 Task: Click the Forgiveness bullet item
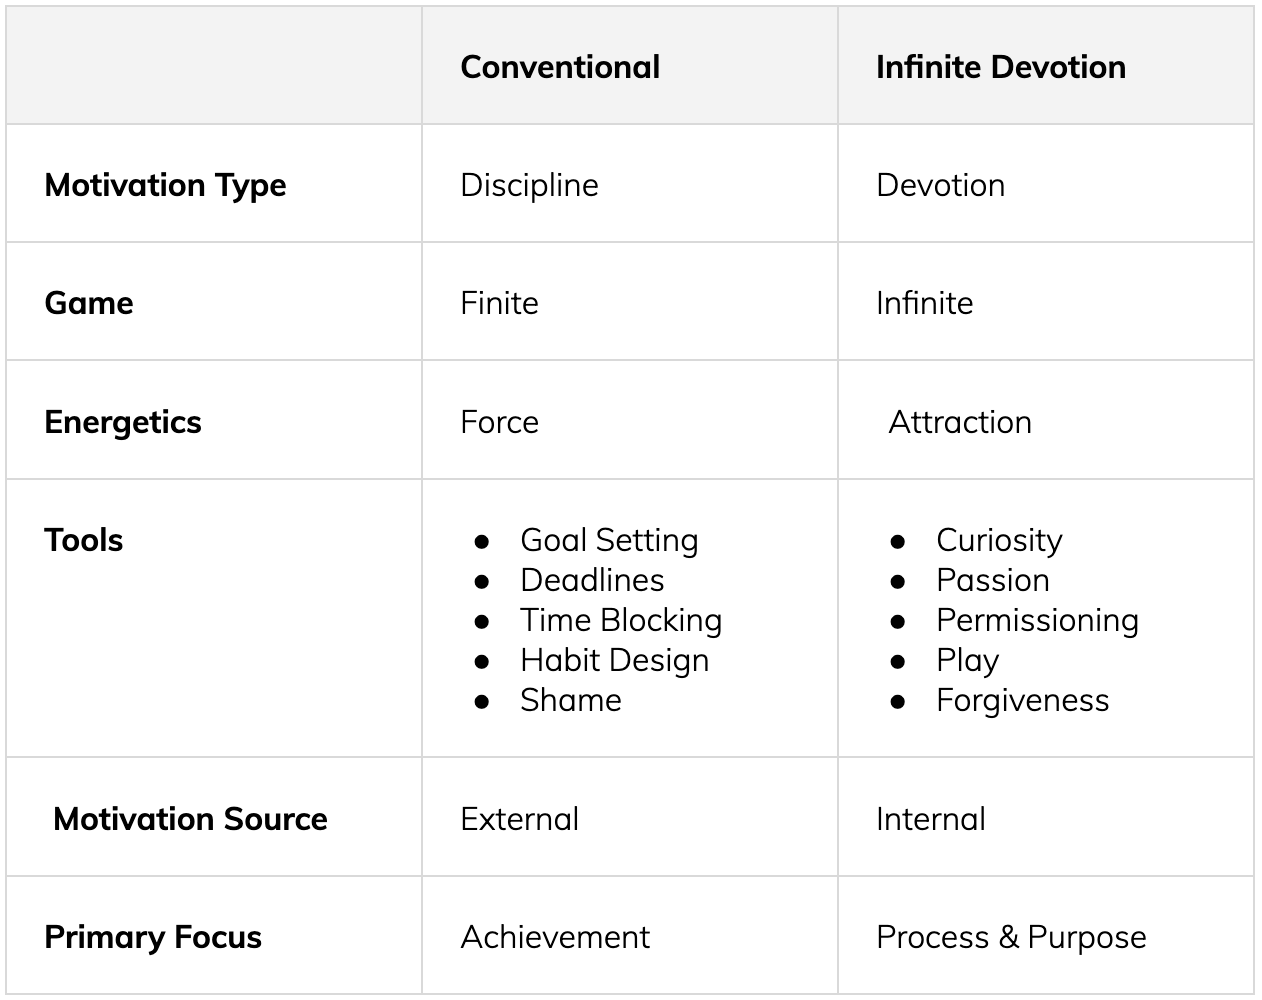click(x=1022, y=701)
